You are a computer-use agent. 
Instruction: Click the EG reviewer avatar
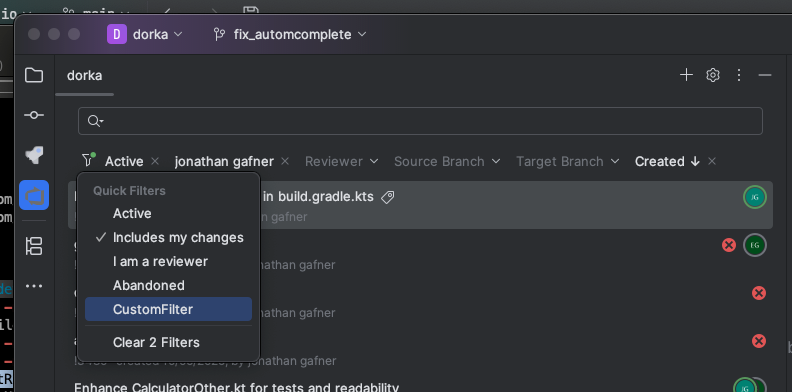755,246
